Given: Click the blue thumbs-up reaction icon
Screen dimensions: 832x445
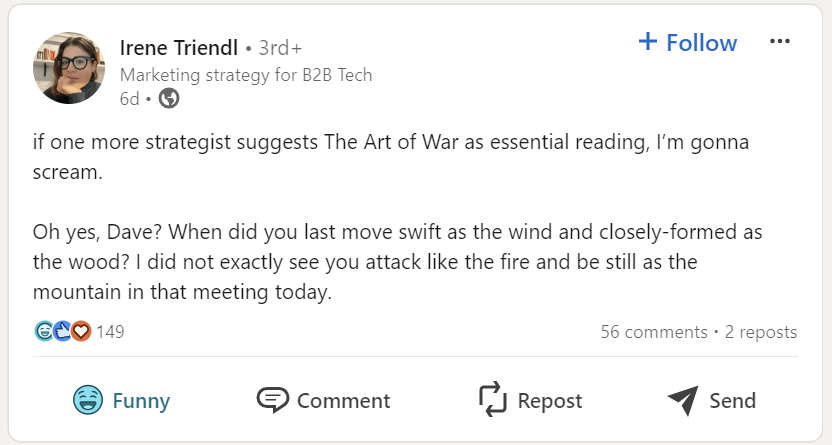Looking at the screenshot, I should [62, 331].
